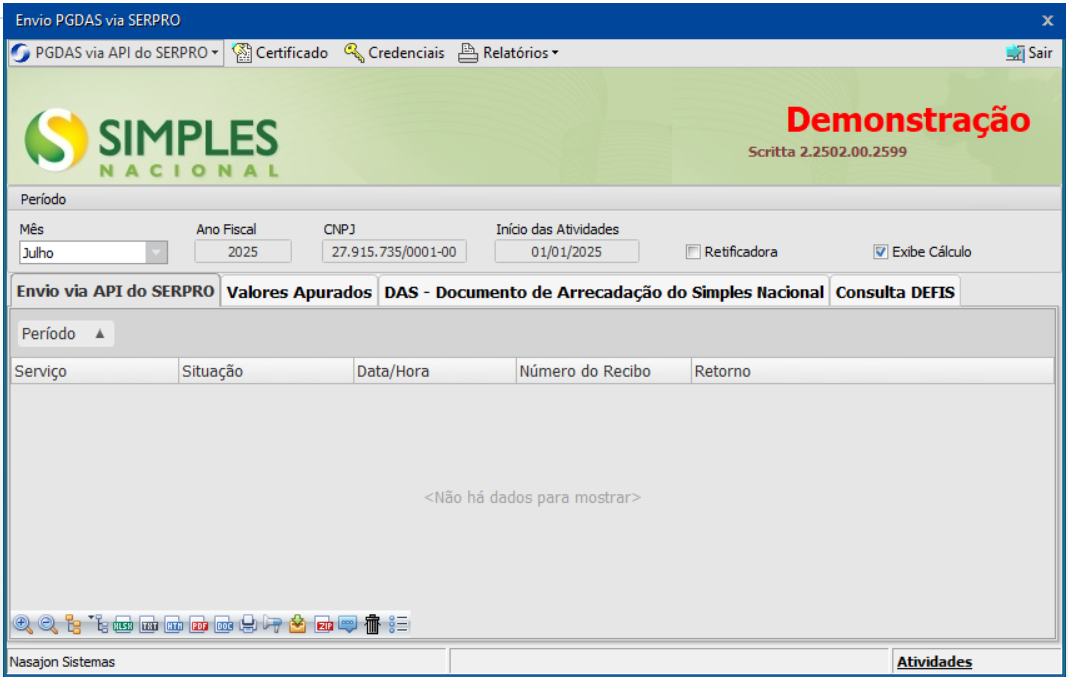Switch to the Valores Apurados tab
The height and width of the screenshot is (677, 1068).
299,293
